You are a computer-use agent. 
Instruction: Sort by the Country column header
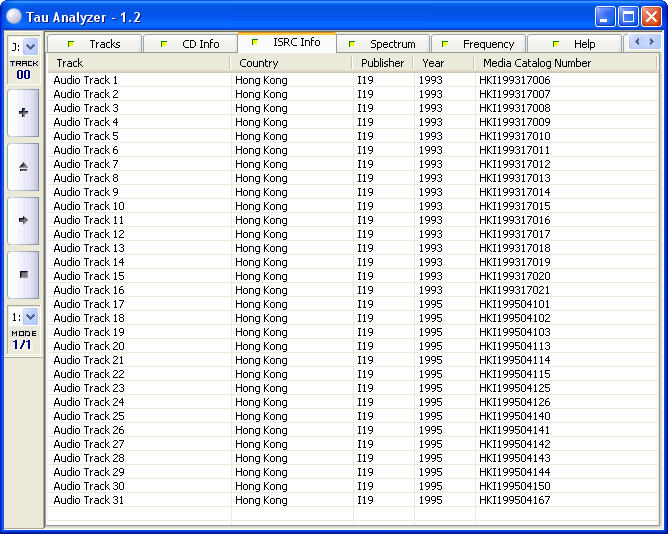(291, 63)
